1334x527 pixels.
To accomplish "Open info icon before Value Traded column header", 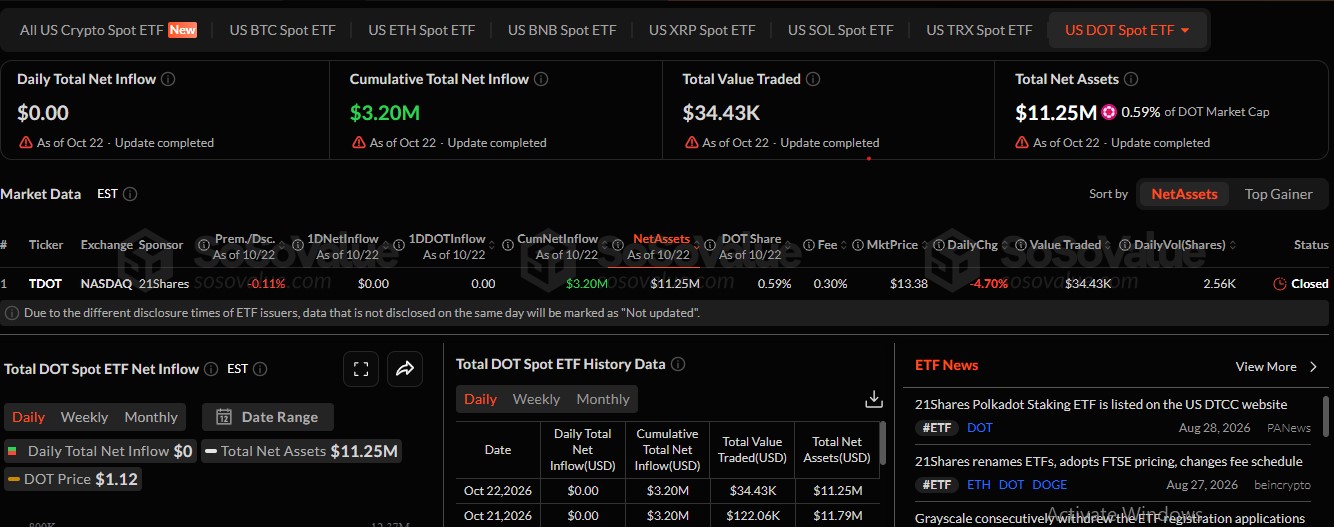I will tap(1021, 245).
